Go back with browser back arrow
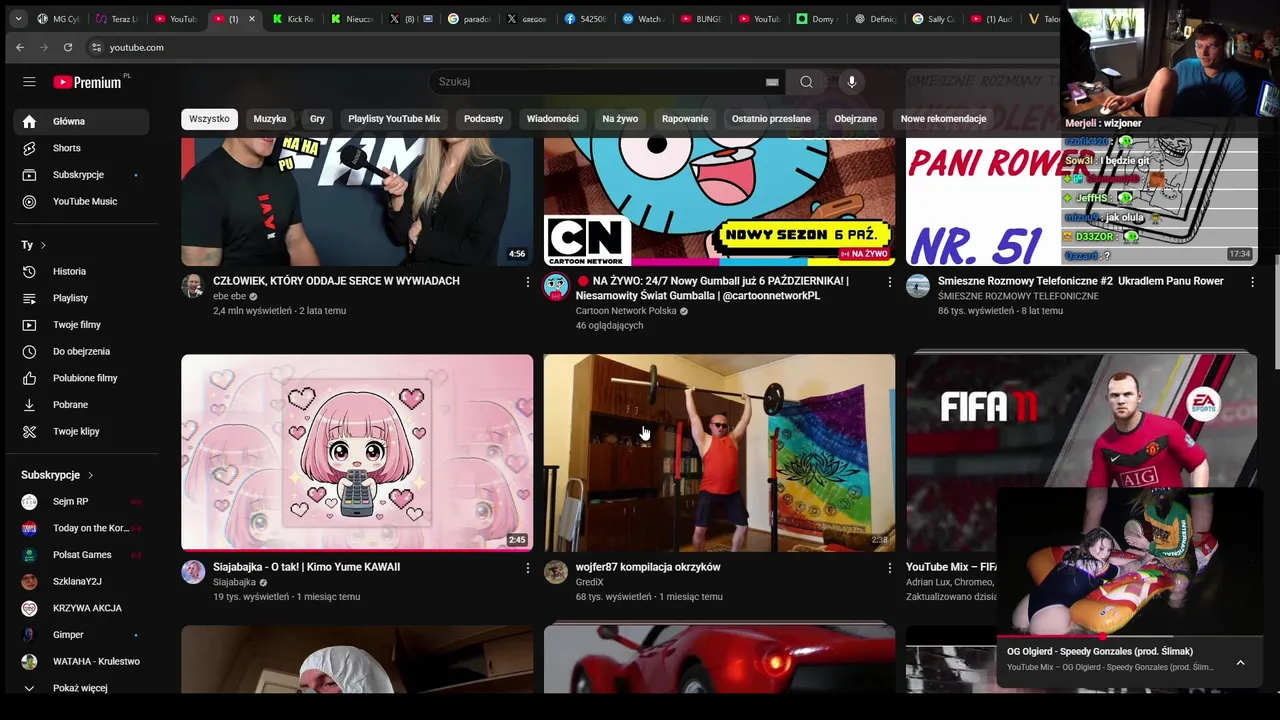The image size is (1280, 720). (x=20, y=47)
